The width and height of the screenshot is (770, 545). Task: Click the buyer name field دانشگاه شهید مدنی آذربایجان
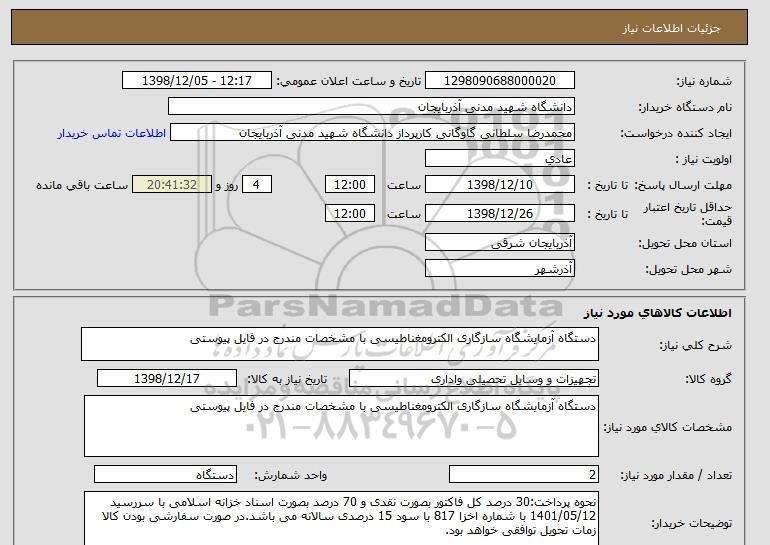(371, 107)
